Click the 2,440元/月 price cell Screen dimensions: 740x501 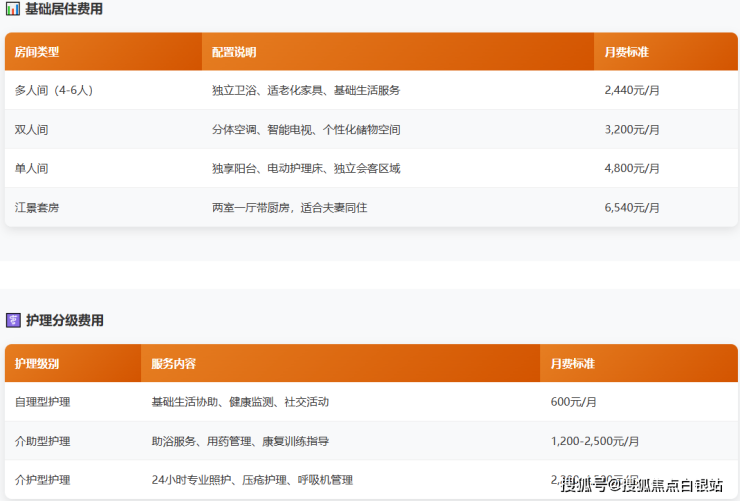(x=632, y=90)
